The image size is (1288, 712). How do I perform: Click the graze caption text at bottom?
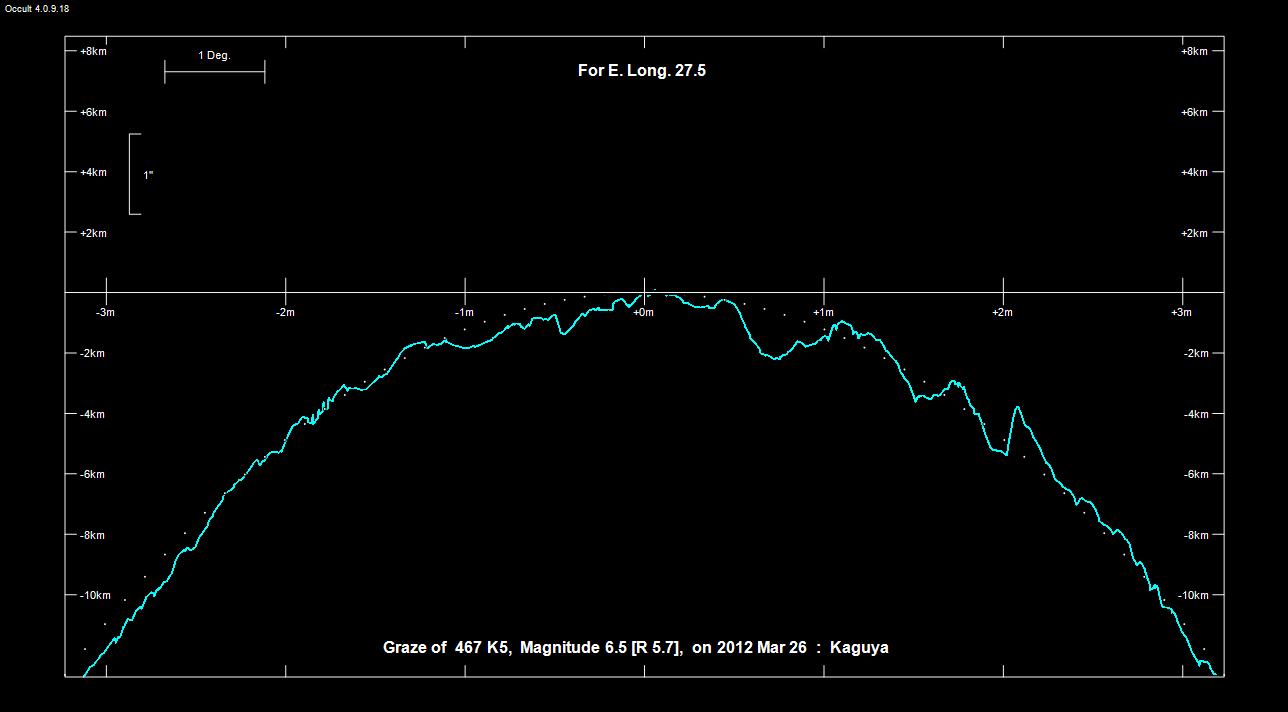pos(635,647)
